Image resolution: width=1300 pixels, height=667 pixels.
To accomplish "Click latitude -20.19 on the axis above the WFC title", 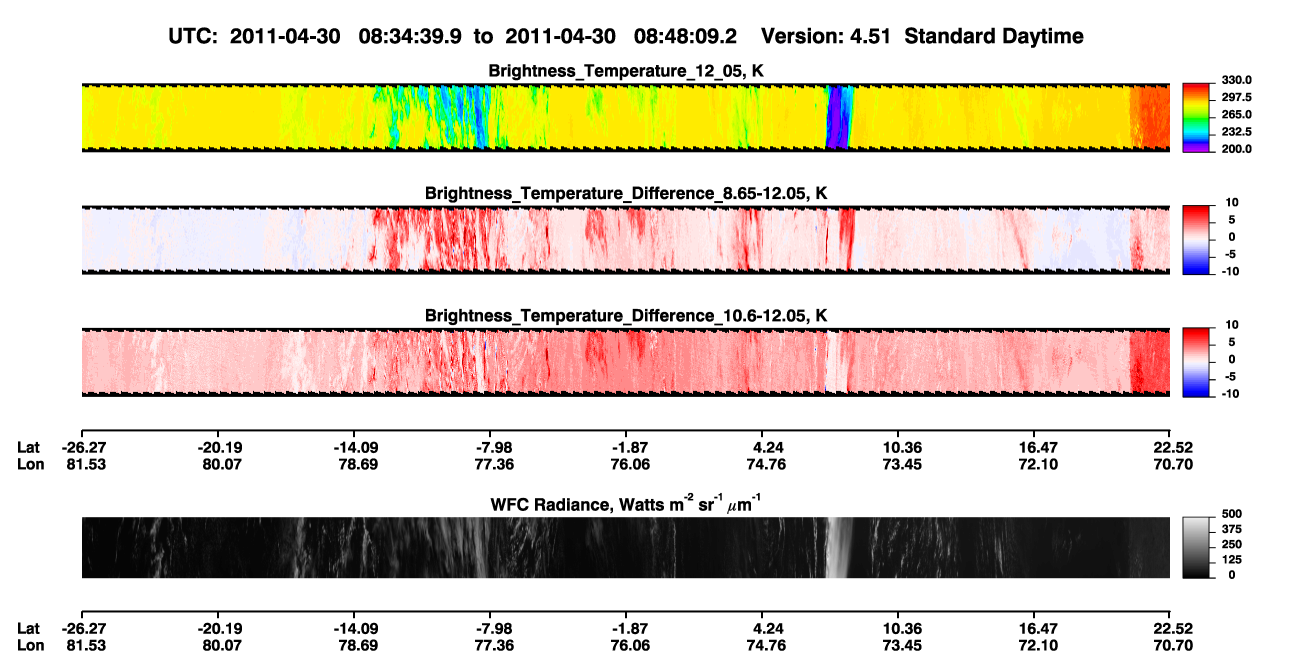I will click(x=219, y=448).
